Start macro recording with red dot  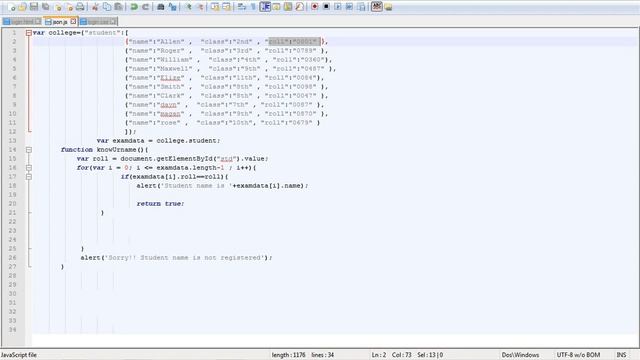click(x=315, y=7)
